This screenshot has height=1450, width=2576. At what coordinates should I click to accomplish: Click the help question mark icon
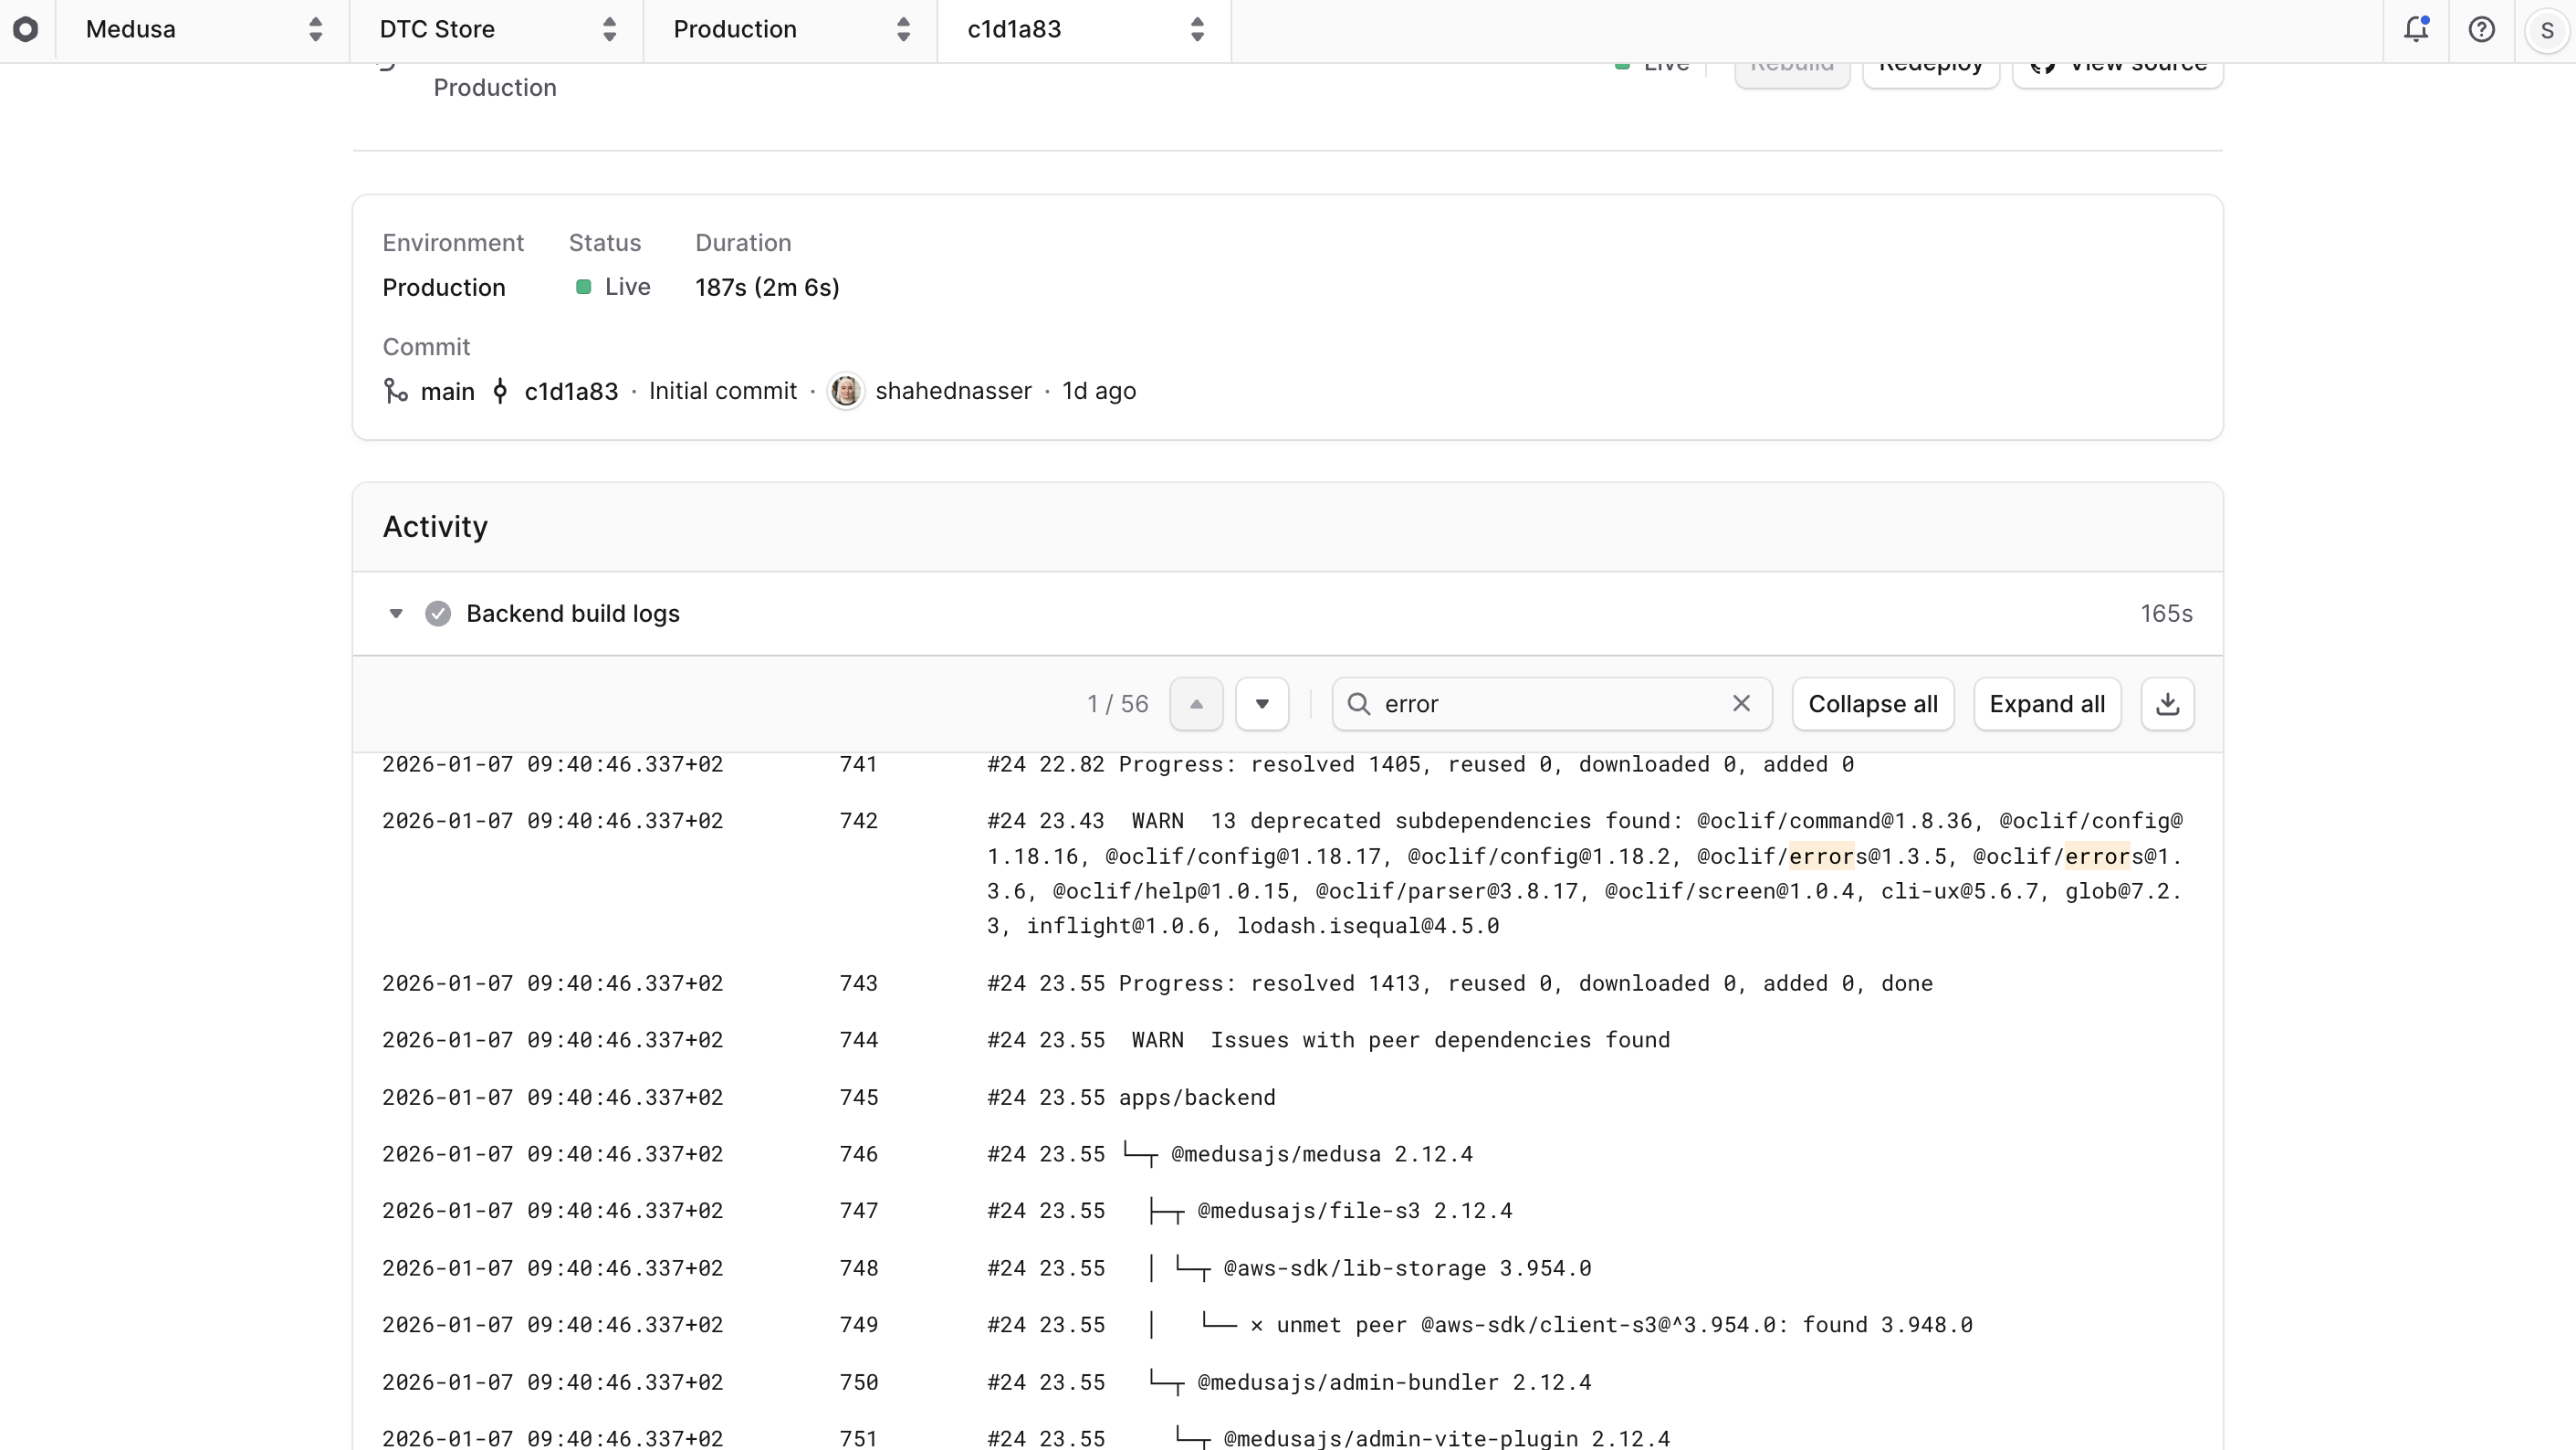coord(2483,29)
